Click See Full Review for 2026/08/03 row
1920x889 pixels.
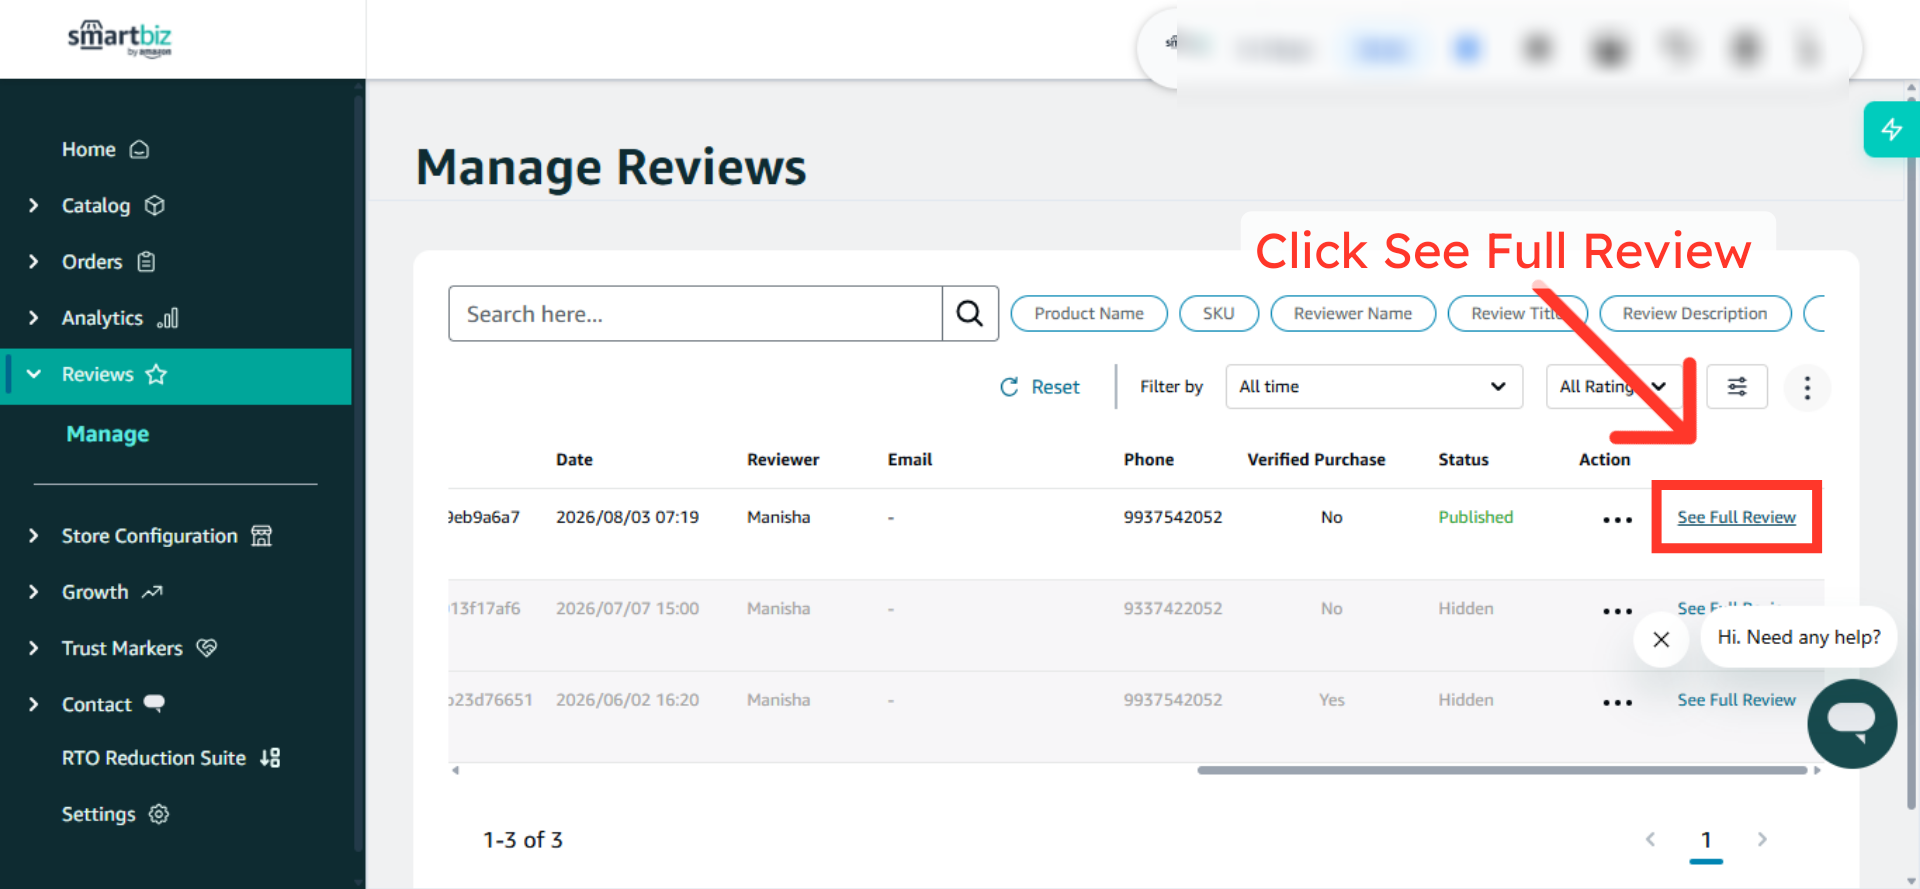click(x=1736, y=517)
